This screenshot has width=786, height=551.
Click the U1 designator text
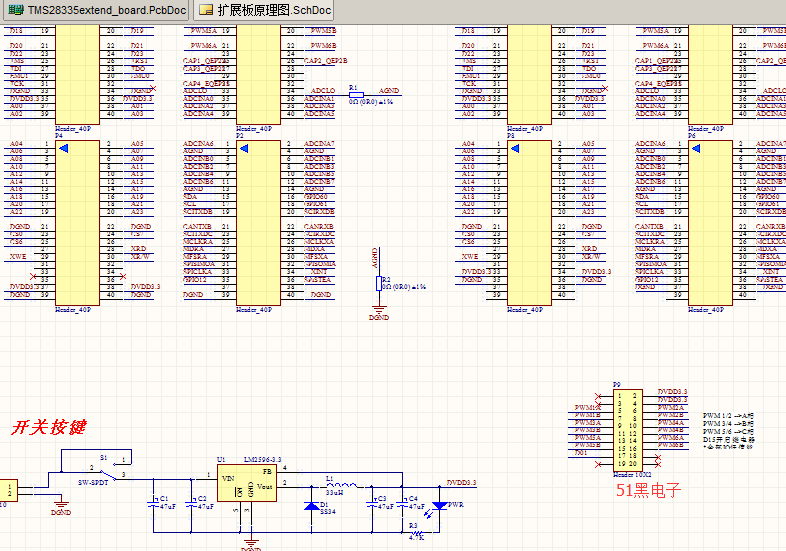click(x=221, y=459)
